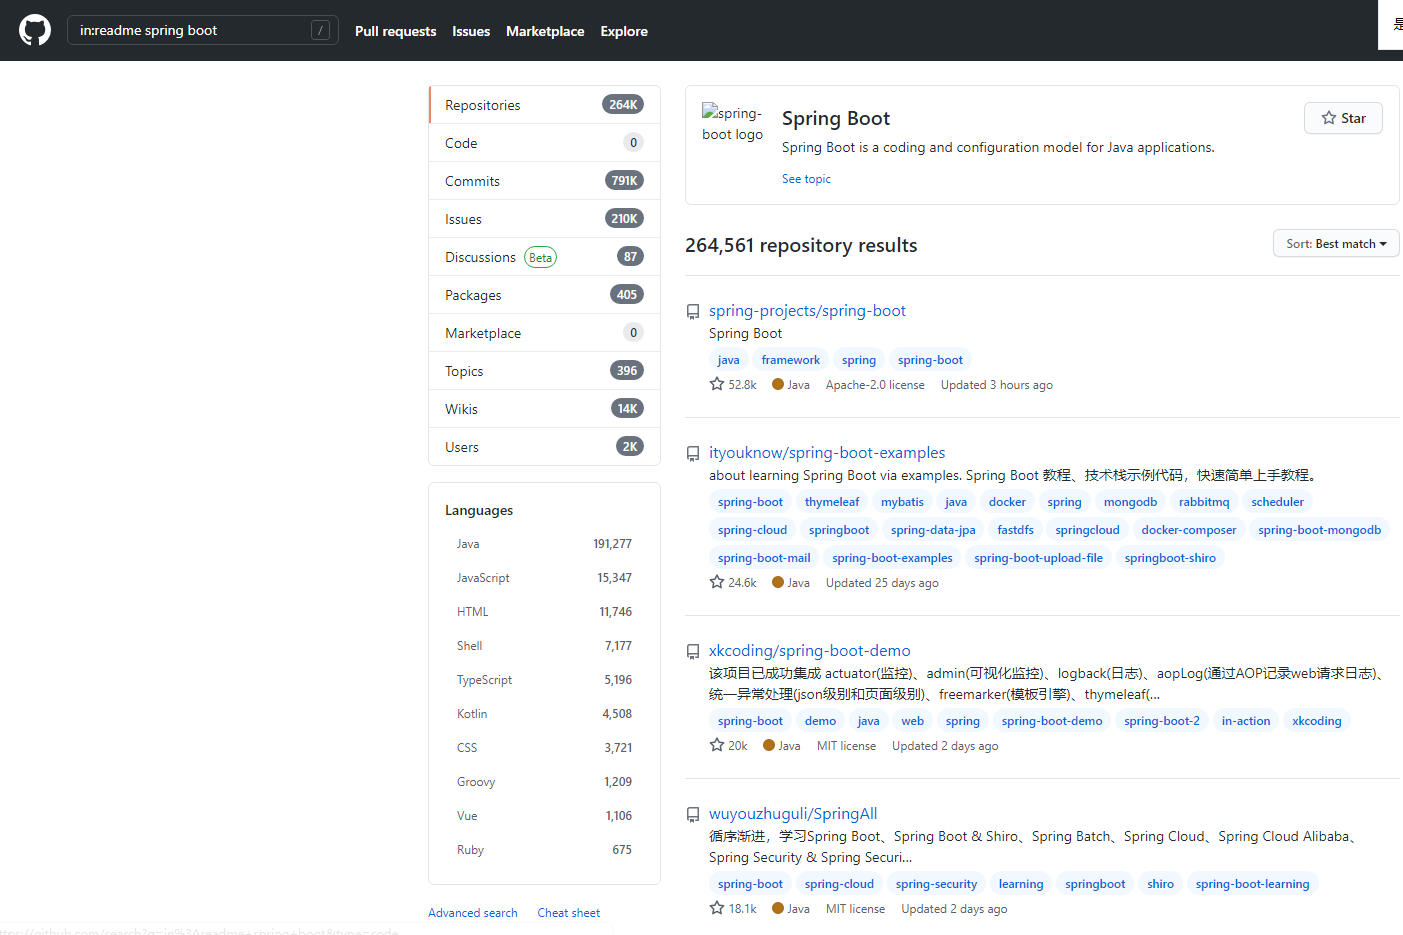Click the spring-data-jpa topic tag

933,530
